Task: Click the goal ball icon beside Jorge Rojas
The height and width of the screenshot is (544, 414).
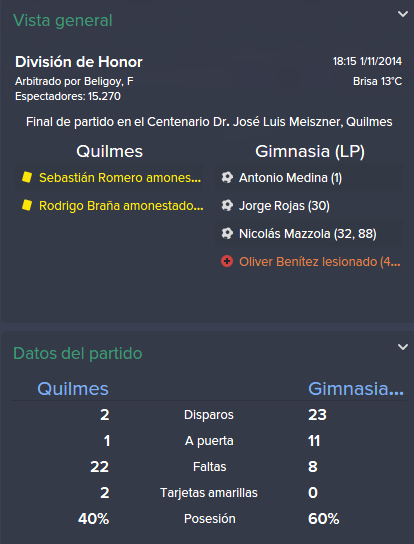Action: 227,205
